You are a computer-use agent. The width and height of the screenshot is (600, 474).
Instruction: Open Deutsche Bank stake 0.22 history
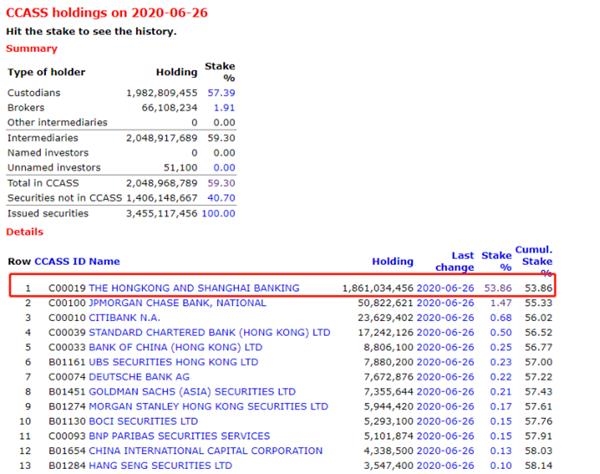(501, 377)
